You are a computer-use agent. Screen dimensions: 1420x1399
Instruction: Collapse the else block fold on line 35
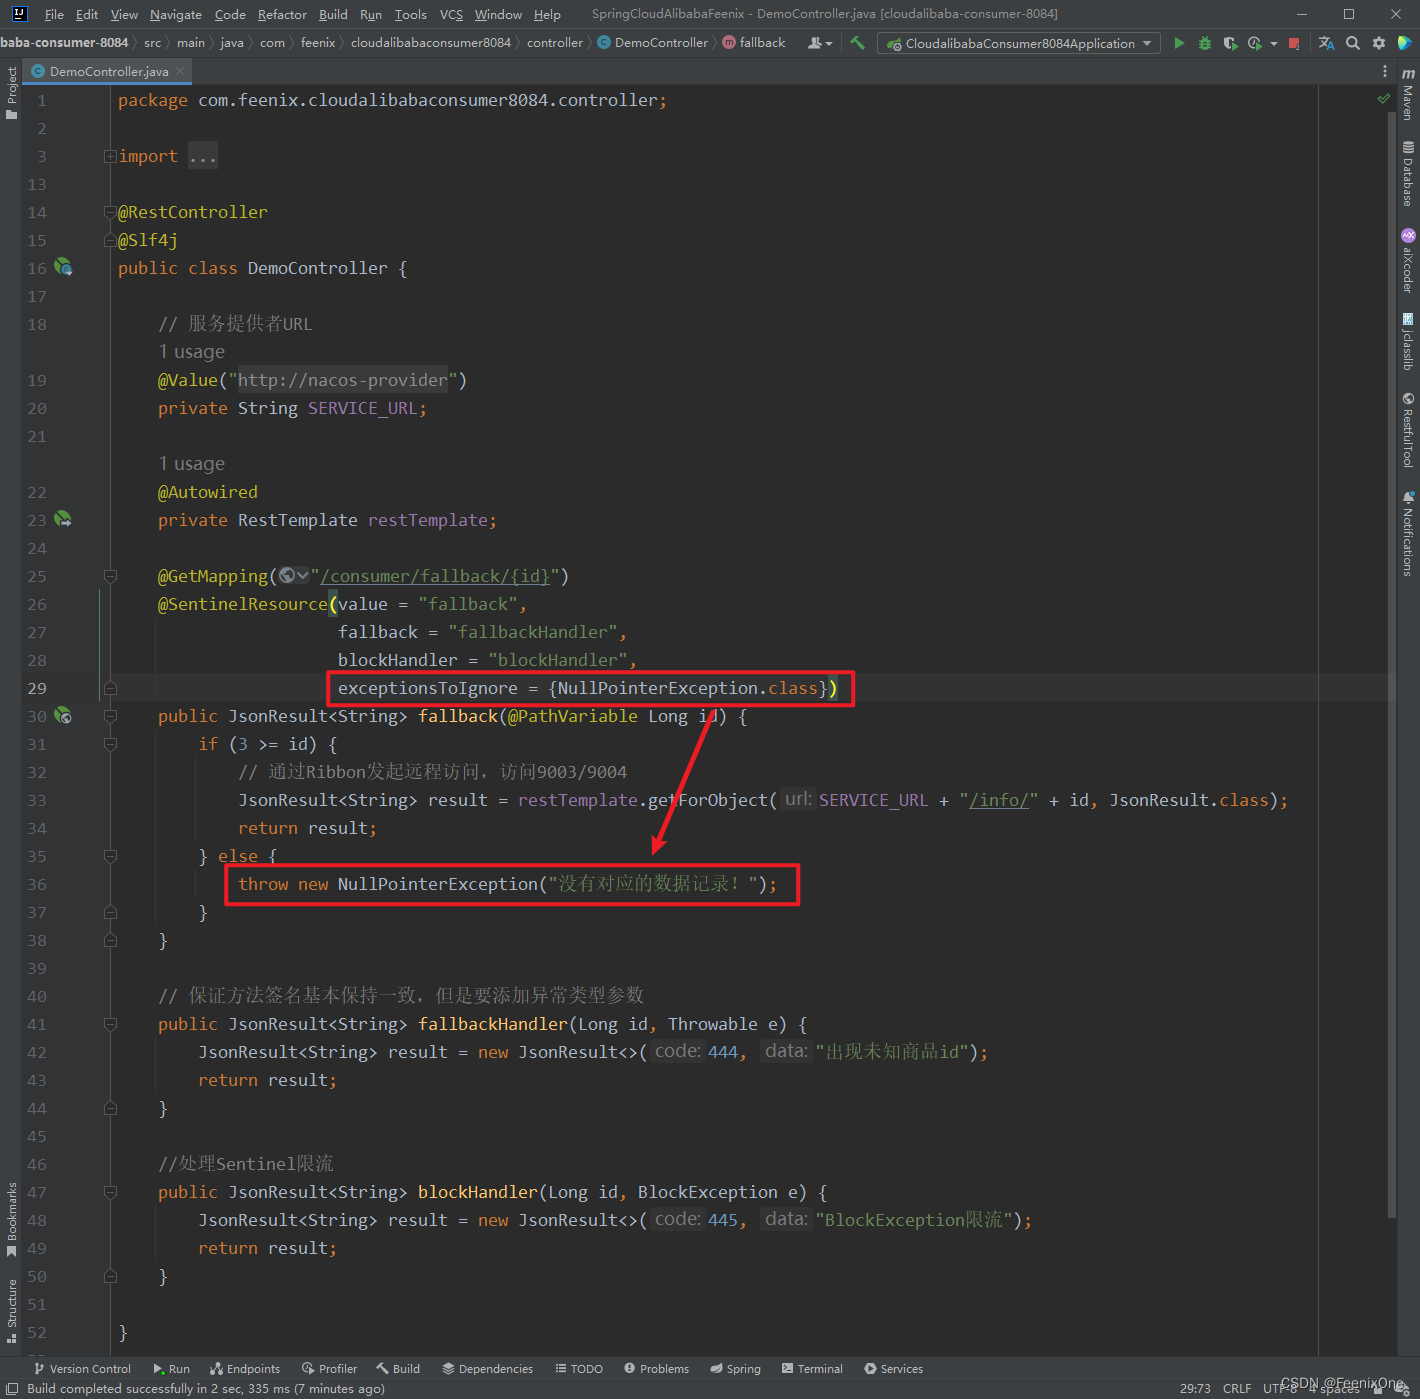point(110,856)
